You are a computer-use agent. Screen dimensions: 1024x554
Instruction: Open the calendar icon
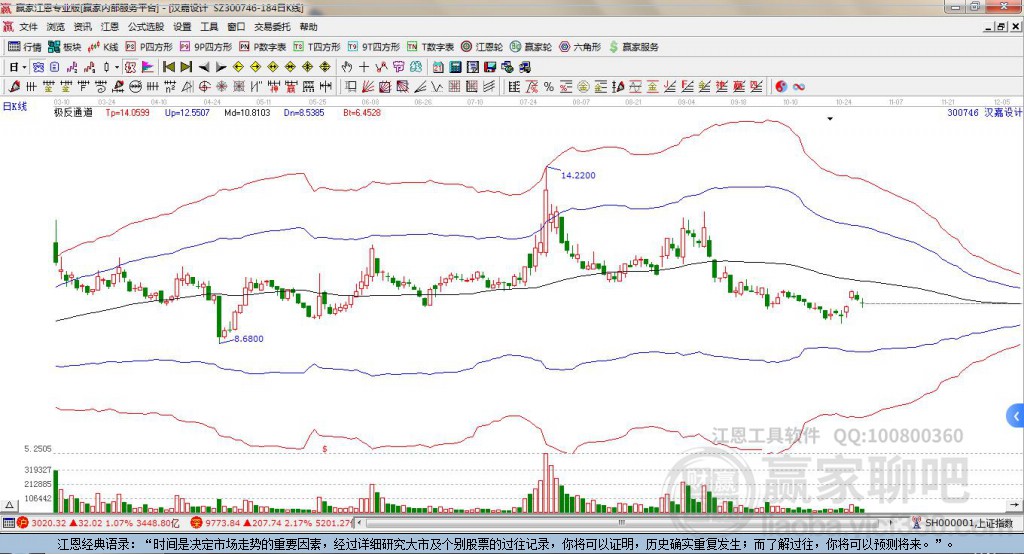tap(438, 67)
